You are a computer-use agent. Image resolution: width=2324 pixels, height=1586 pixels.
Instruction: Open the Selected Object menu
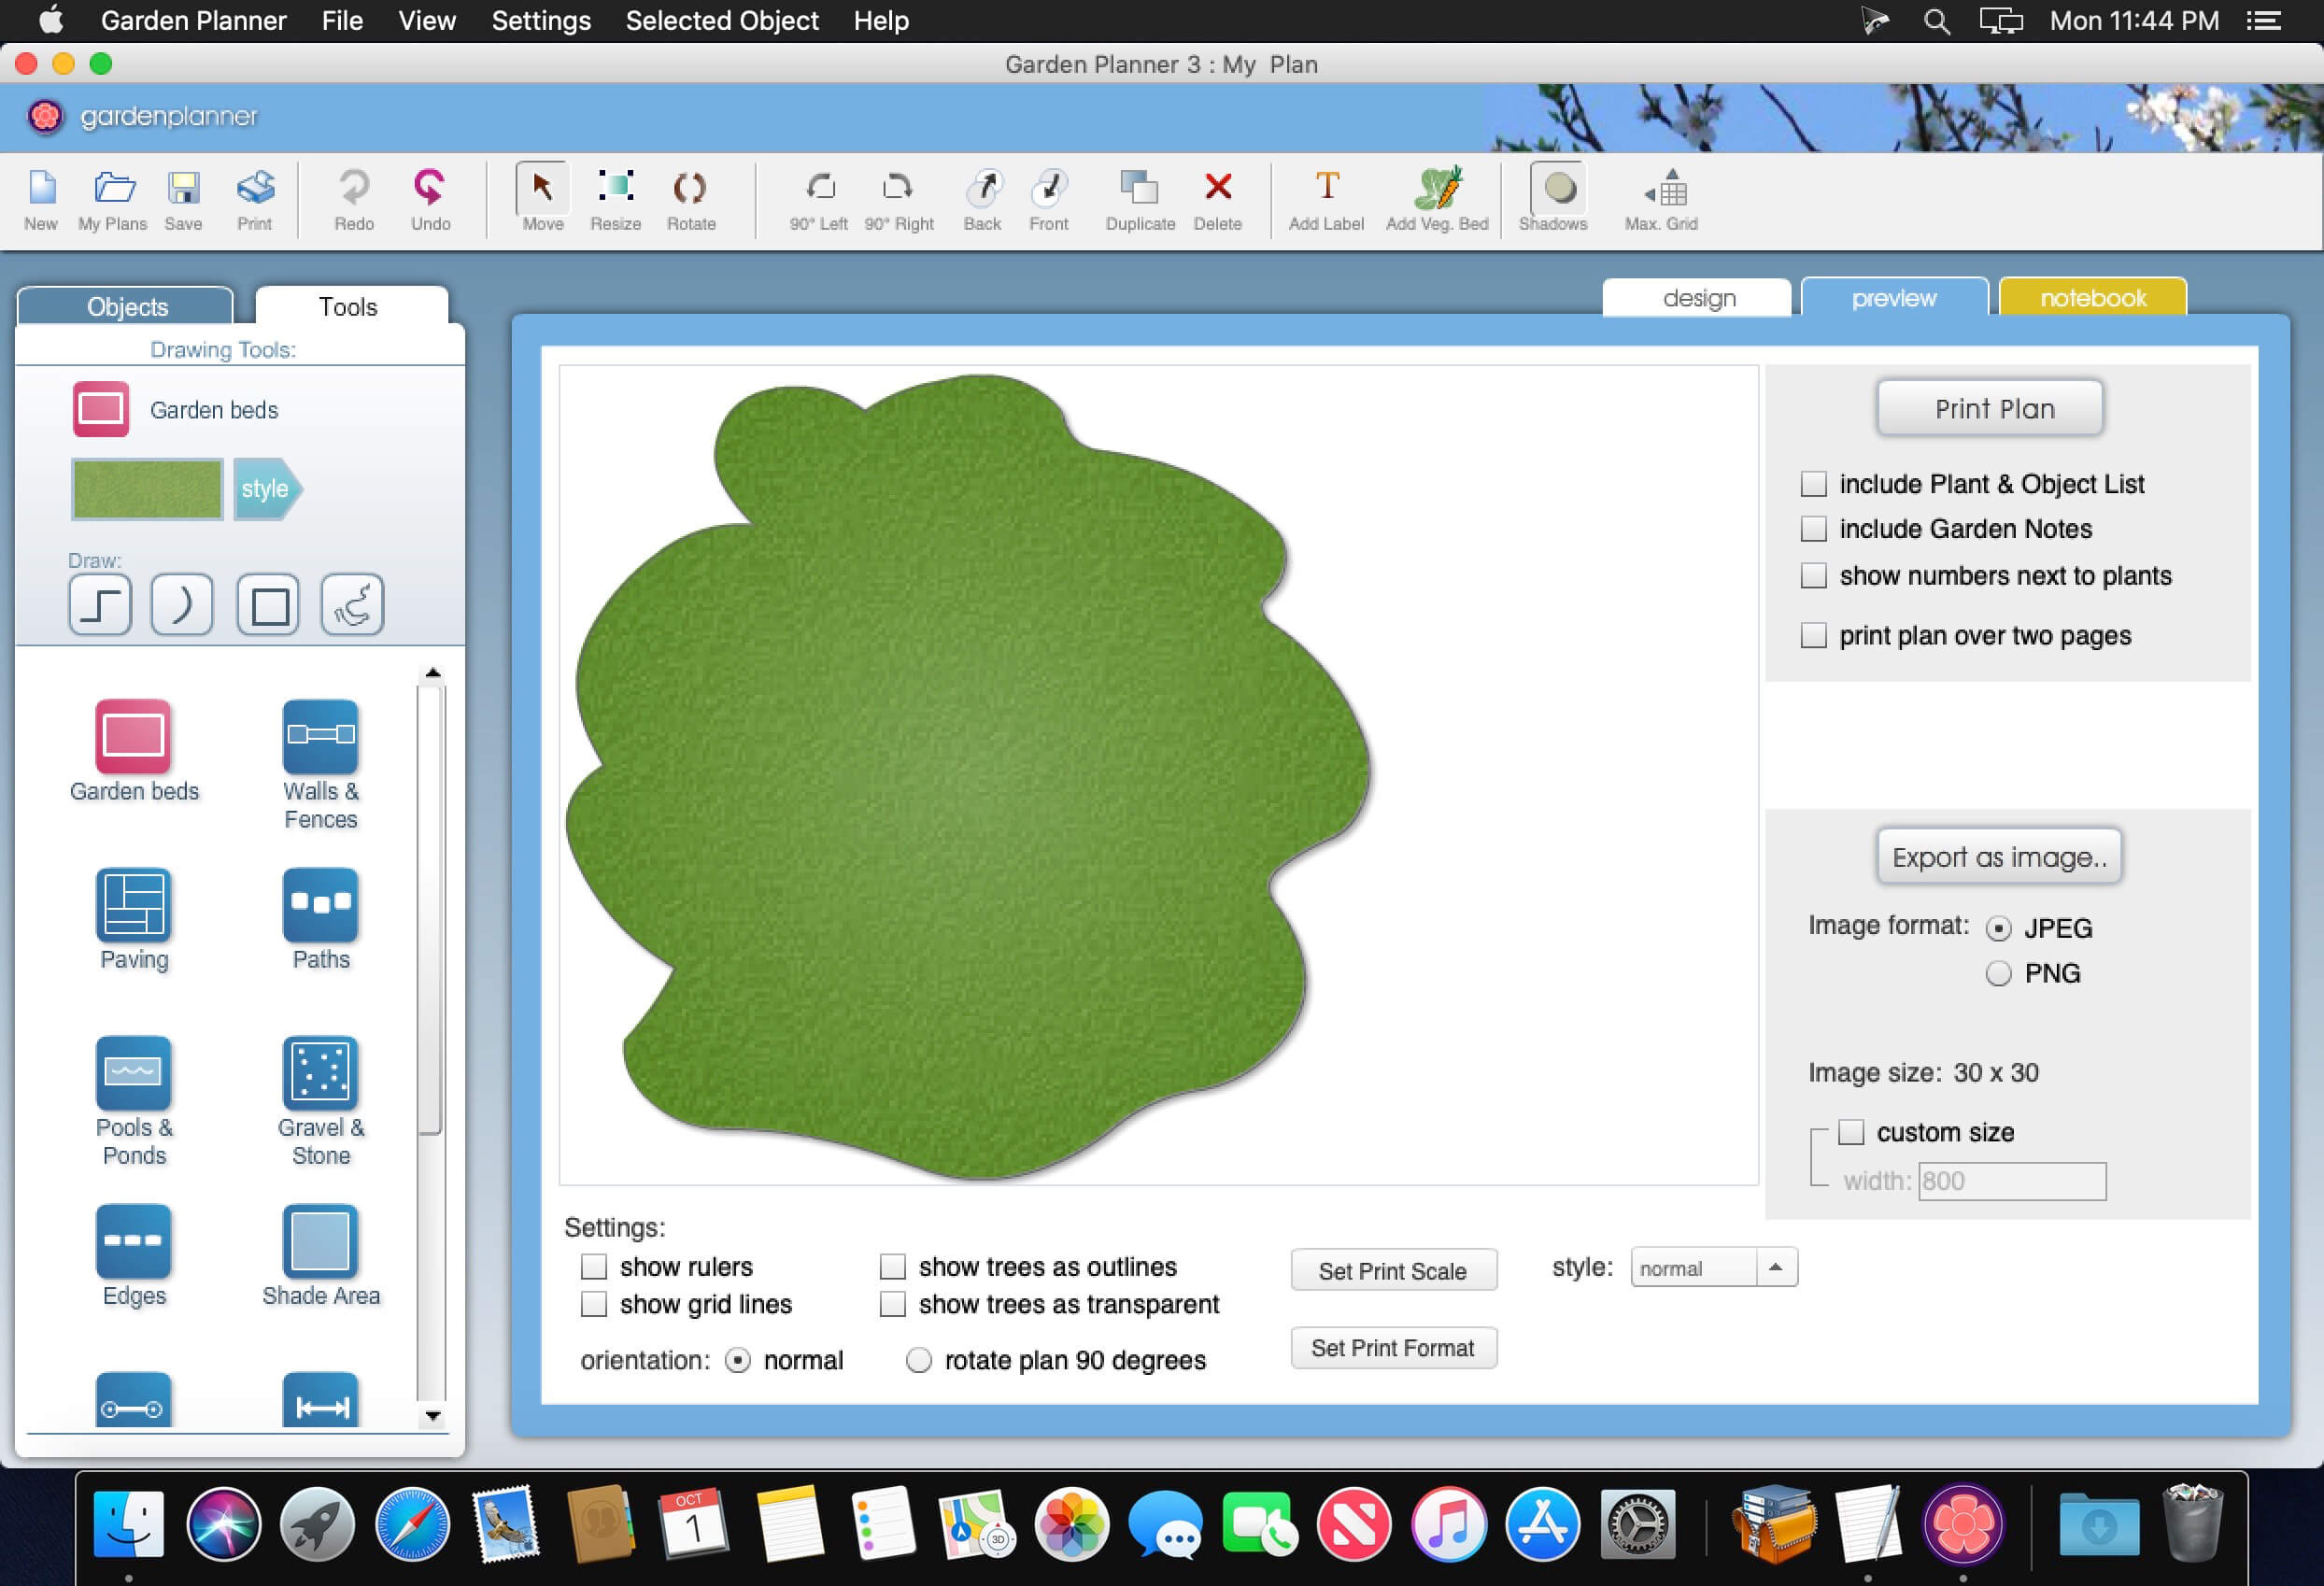click(x=721, y=20)
